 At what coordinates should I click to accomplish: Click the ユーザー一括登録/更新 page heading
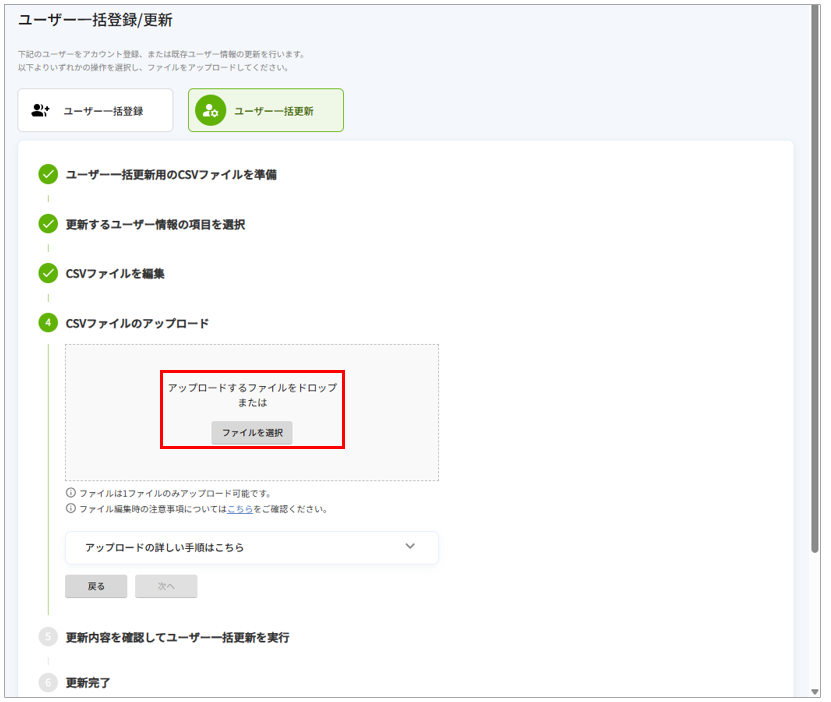point(95,20)
